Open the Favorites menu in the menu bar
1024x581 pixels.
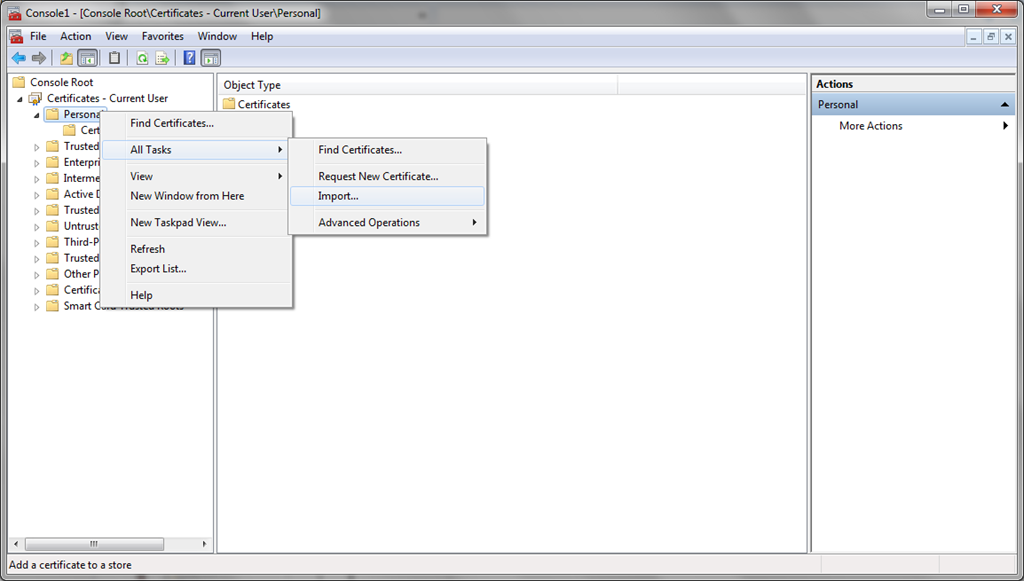coord(162,36)
